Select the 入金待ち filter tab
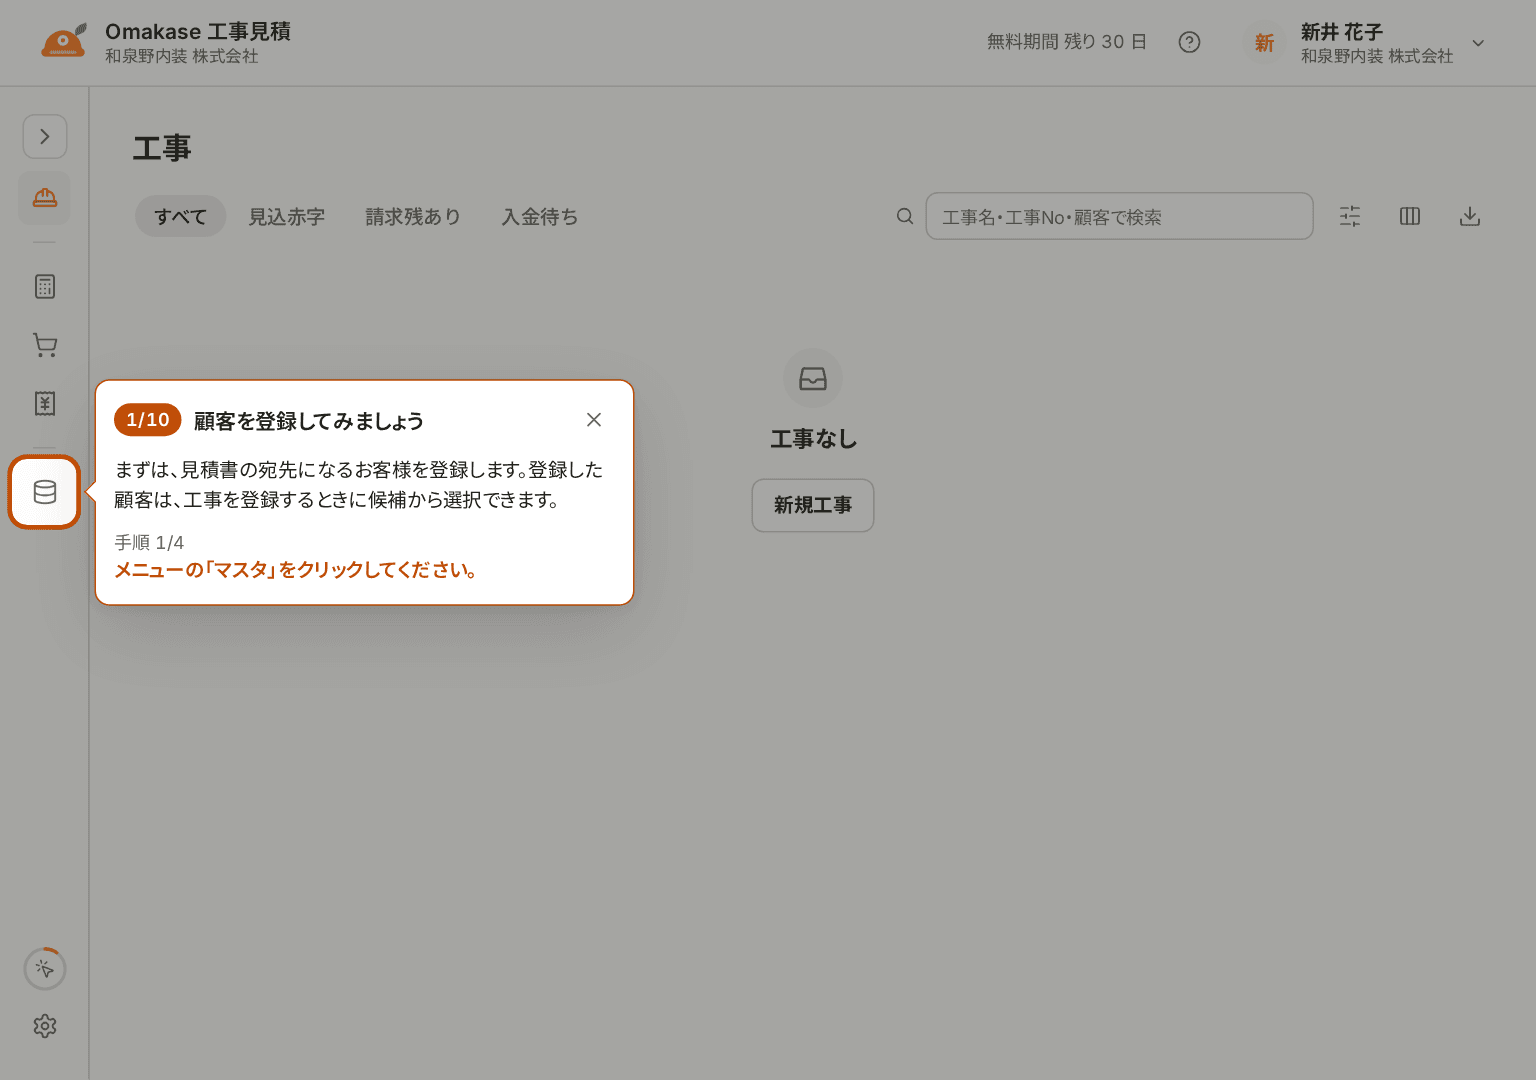The width and height of the screenshot is (1536, 1080). [540, 217]
